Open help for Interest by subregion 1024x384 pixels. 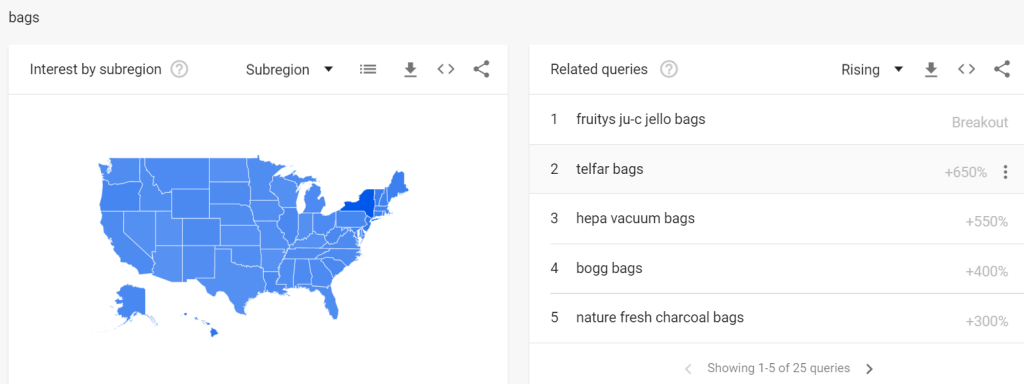(179, 69)
